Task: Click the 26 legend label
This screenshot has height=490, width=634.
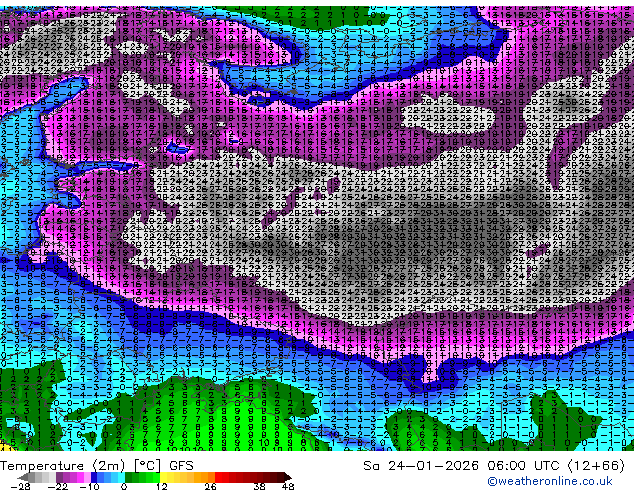Action: [210, 486]
